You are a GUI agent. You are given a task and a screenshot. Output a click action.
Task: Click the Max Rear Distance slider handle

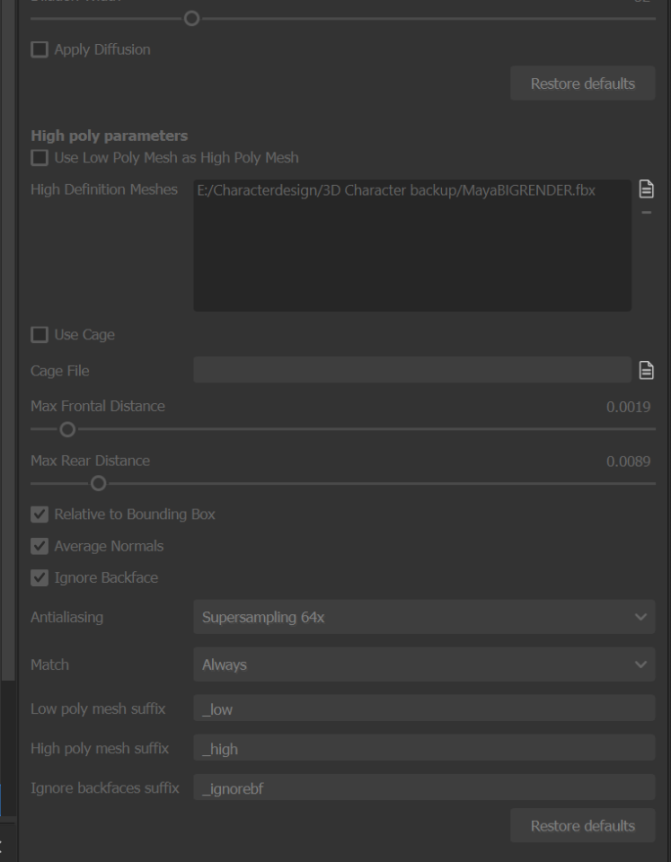pos(98,484)
